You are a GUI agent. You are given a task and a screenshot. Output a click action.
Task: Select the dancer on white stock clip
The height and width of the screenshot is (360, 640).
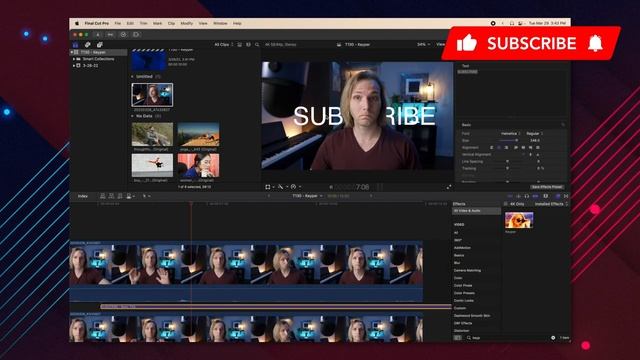point(152,165)
